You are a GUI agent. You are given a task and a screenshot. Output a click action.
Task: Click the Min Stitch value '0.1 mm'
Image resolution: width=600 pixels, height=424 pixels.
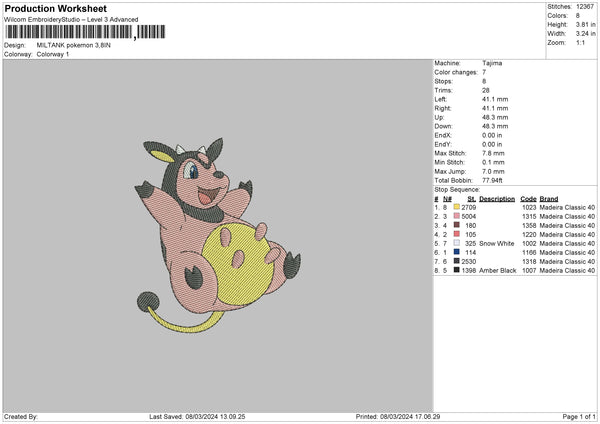493,162
